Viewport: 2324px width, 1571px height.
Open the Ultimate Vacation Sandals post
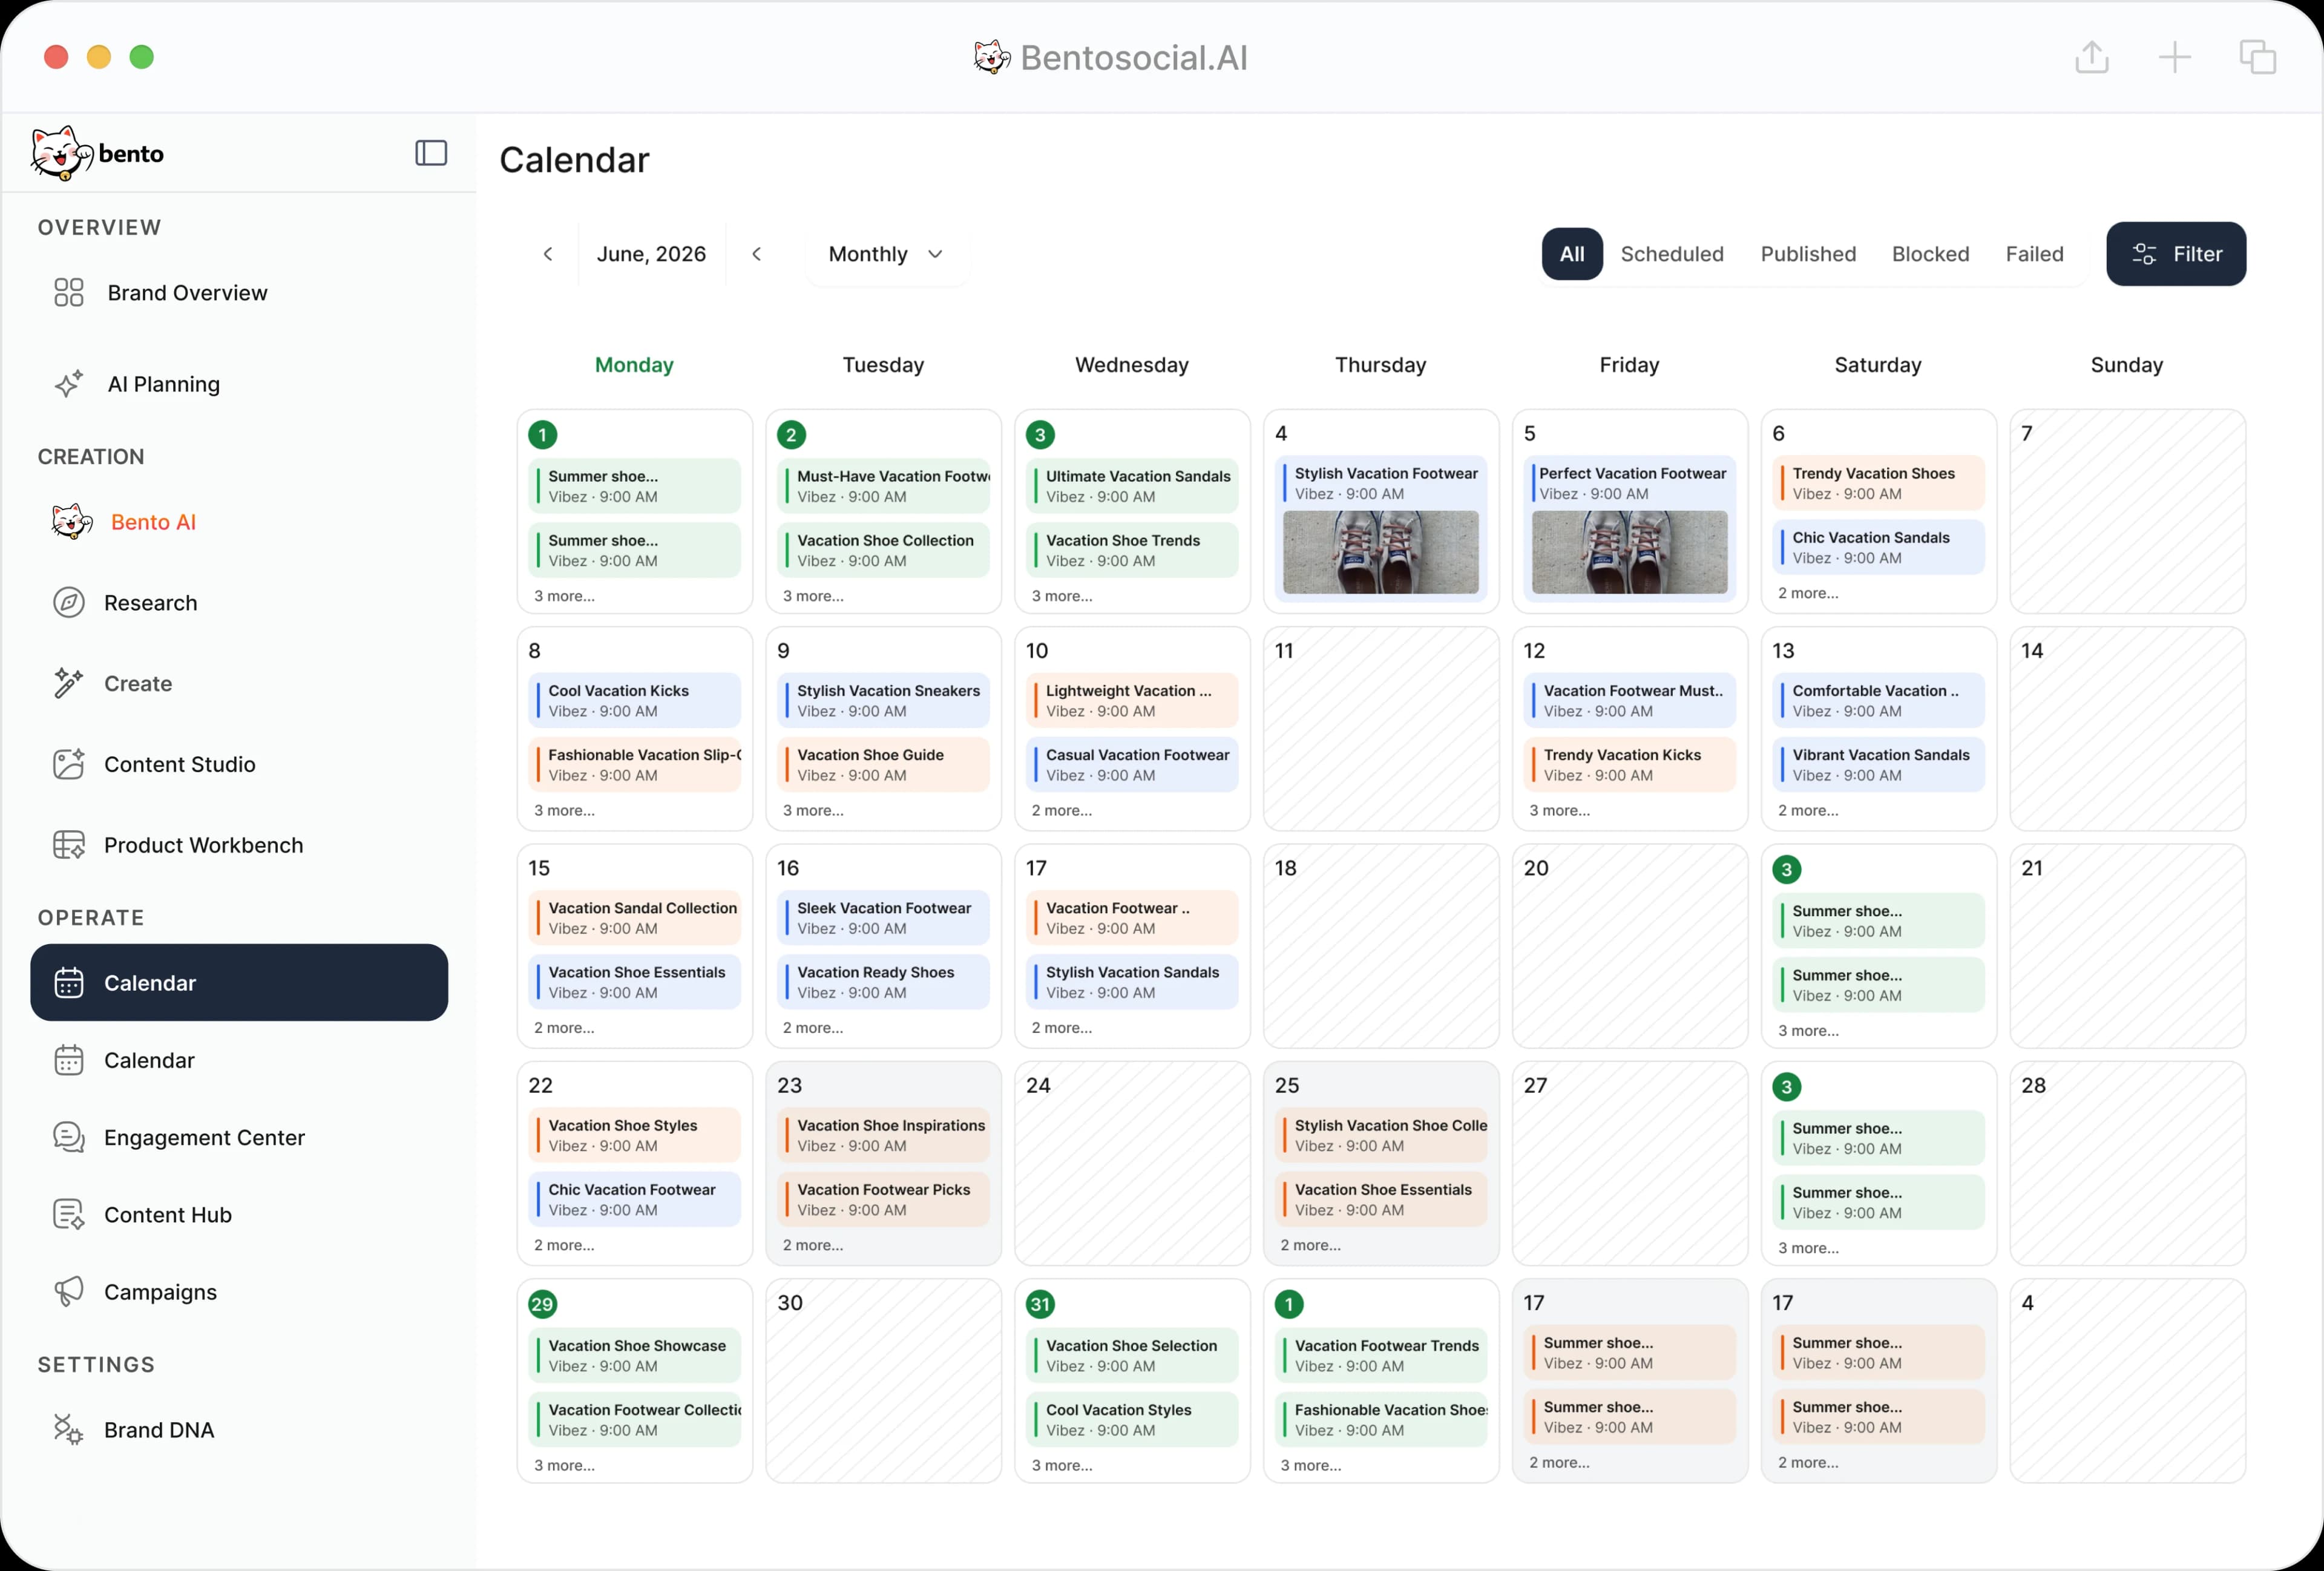coord(1132,486)
